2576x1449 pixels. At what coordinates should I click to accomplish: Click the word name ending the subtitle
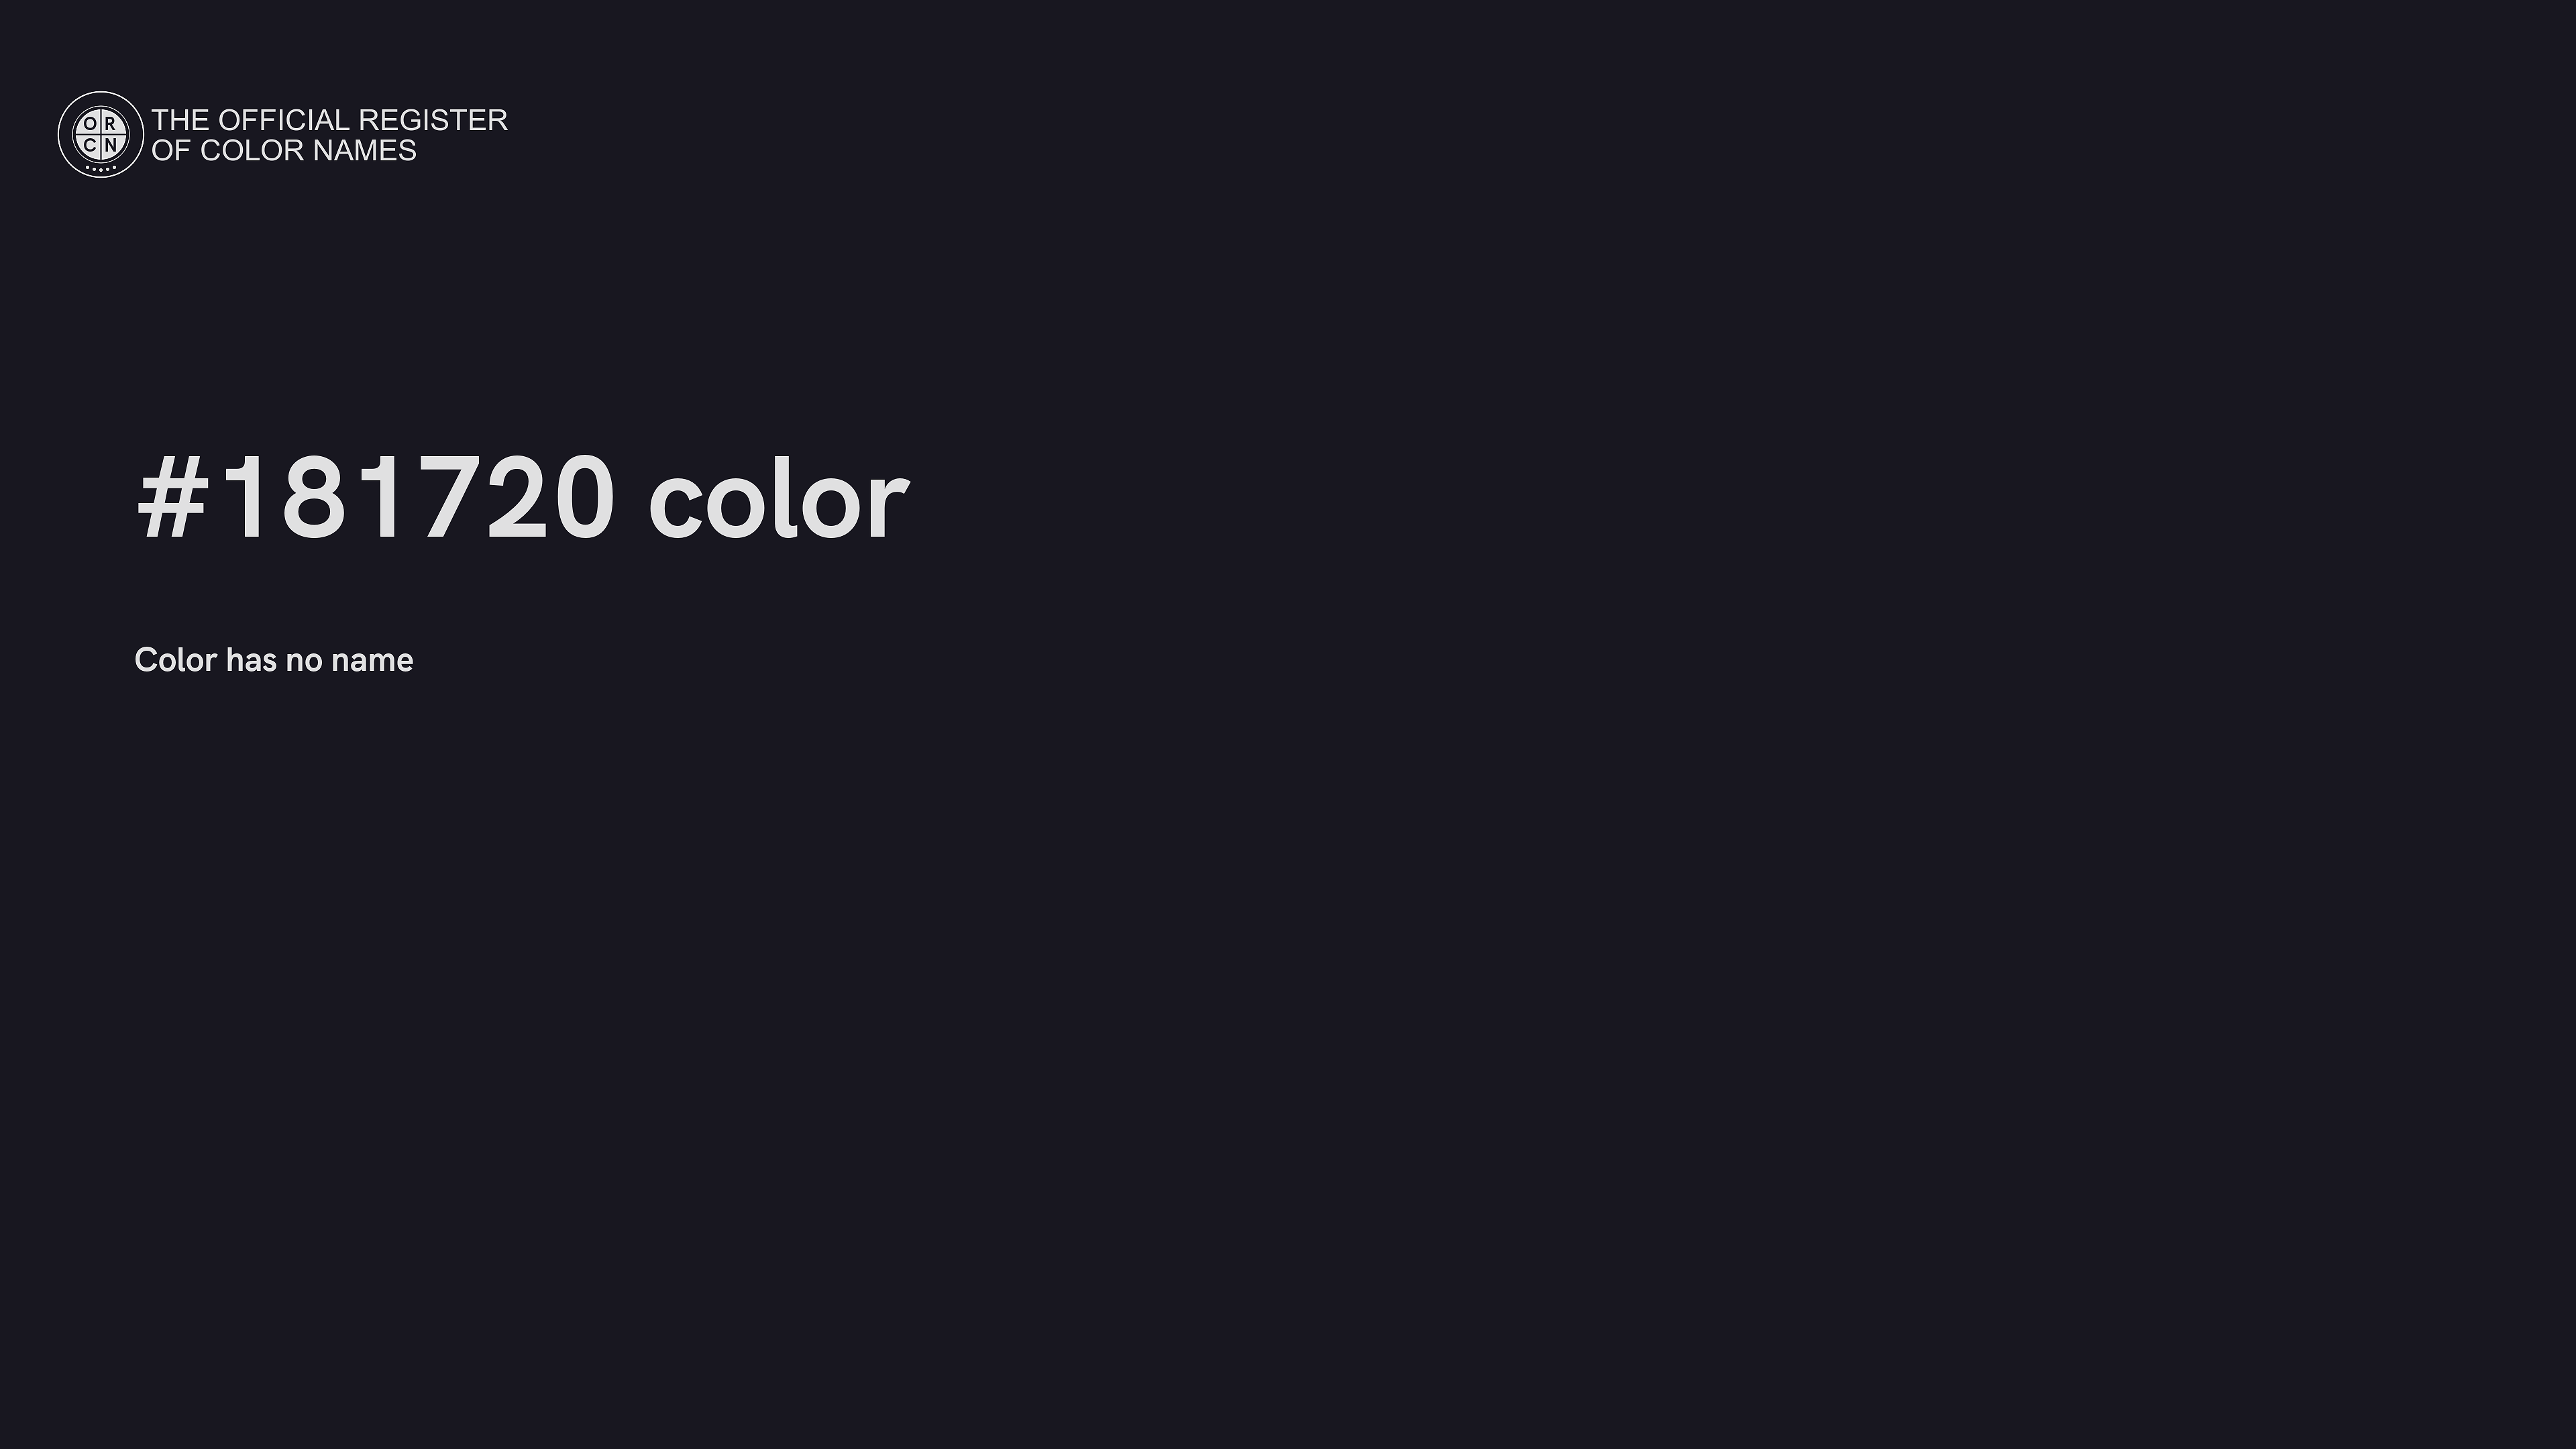pyautogui.click(x=372, y=660)
